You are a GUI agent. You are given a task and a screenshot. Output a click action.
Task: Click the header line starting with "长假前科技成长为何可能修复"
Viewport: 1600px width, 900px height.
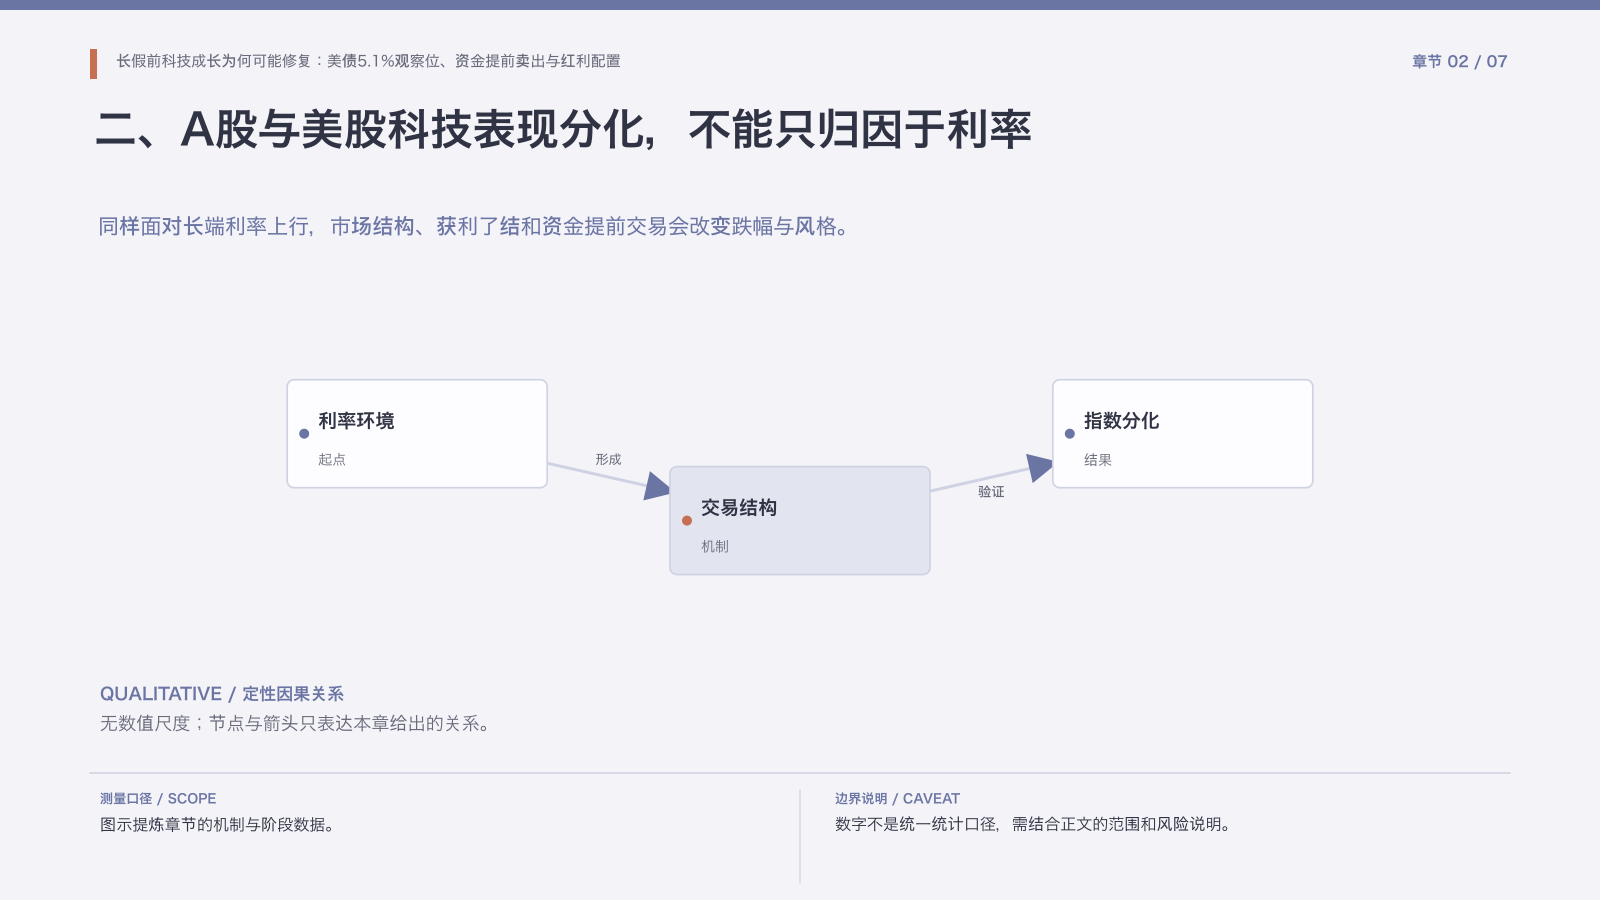pos(368,61)
